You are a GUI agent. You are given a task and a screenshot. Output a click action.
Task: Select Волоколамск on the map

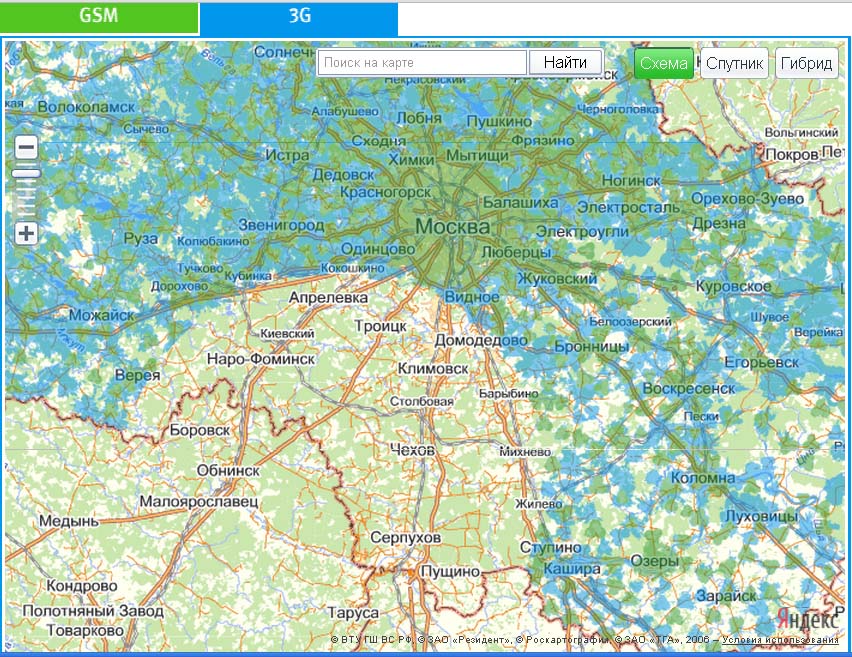click(85, 106)
